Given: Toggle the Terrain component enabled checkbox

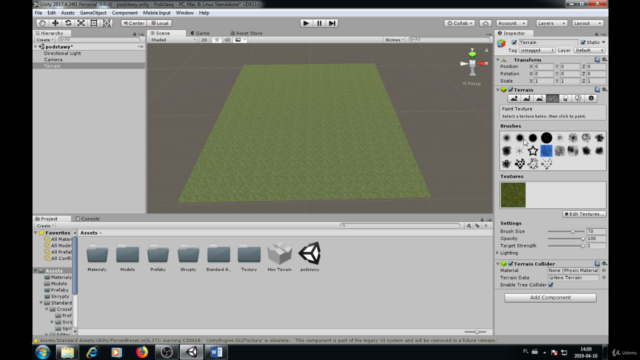Looking at the screenshot, I should click(x=511, y=90).
